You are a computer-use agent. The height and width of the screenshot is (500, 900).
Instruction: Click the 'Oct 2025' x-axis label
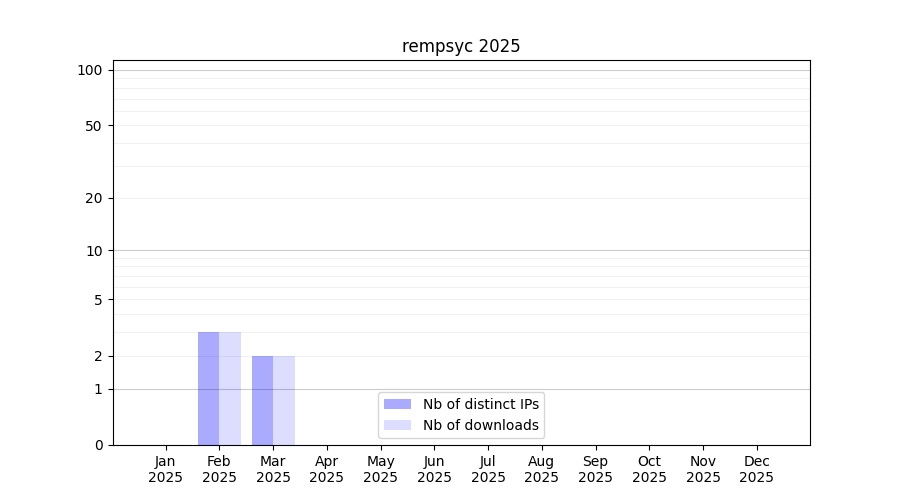(649, 469)
